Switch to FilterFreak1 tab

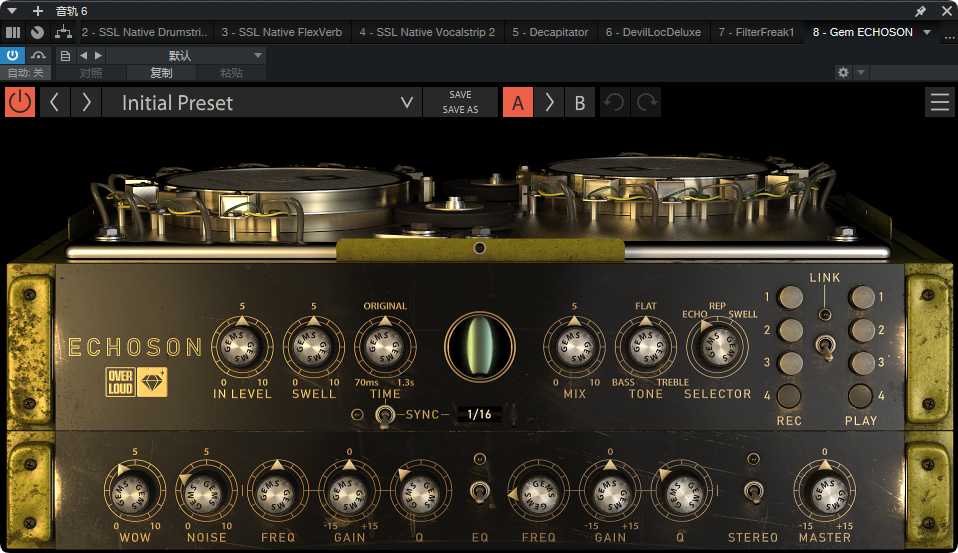756,32
